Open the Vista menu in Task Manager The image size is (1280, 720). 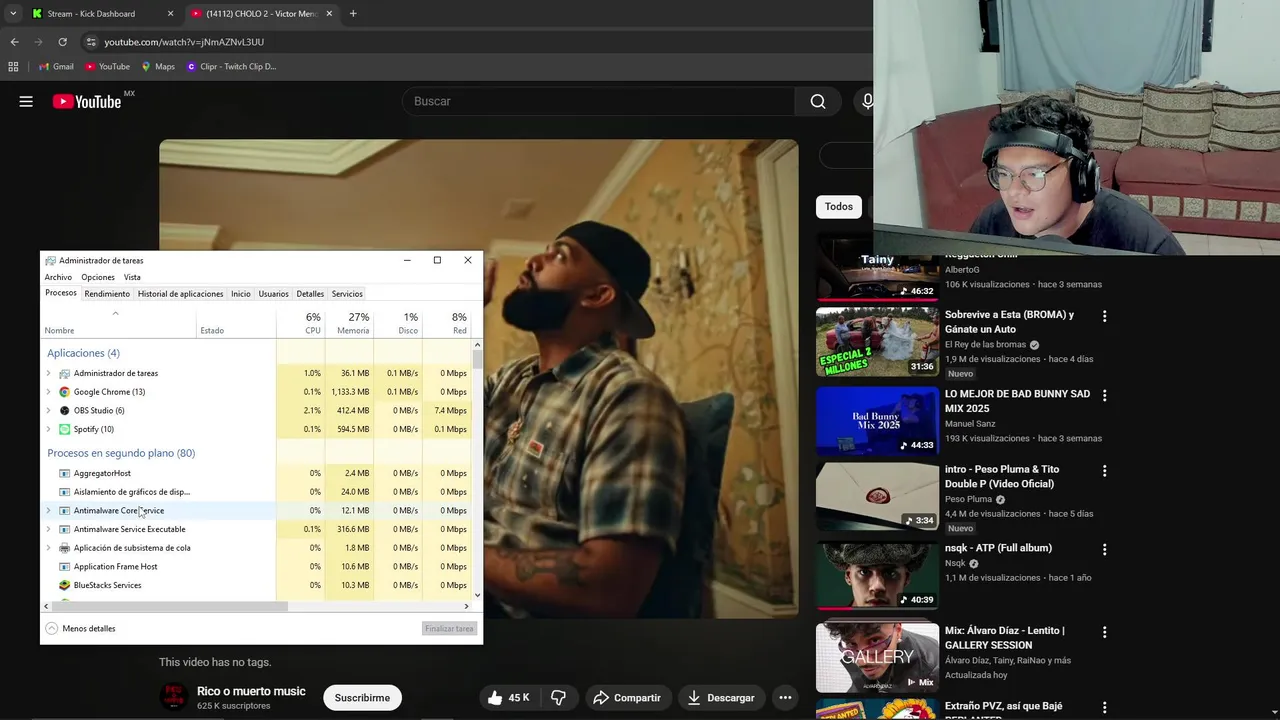[x=132, y=277]
